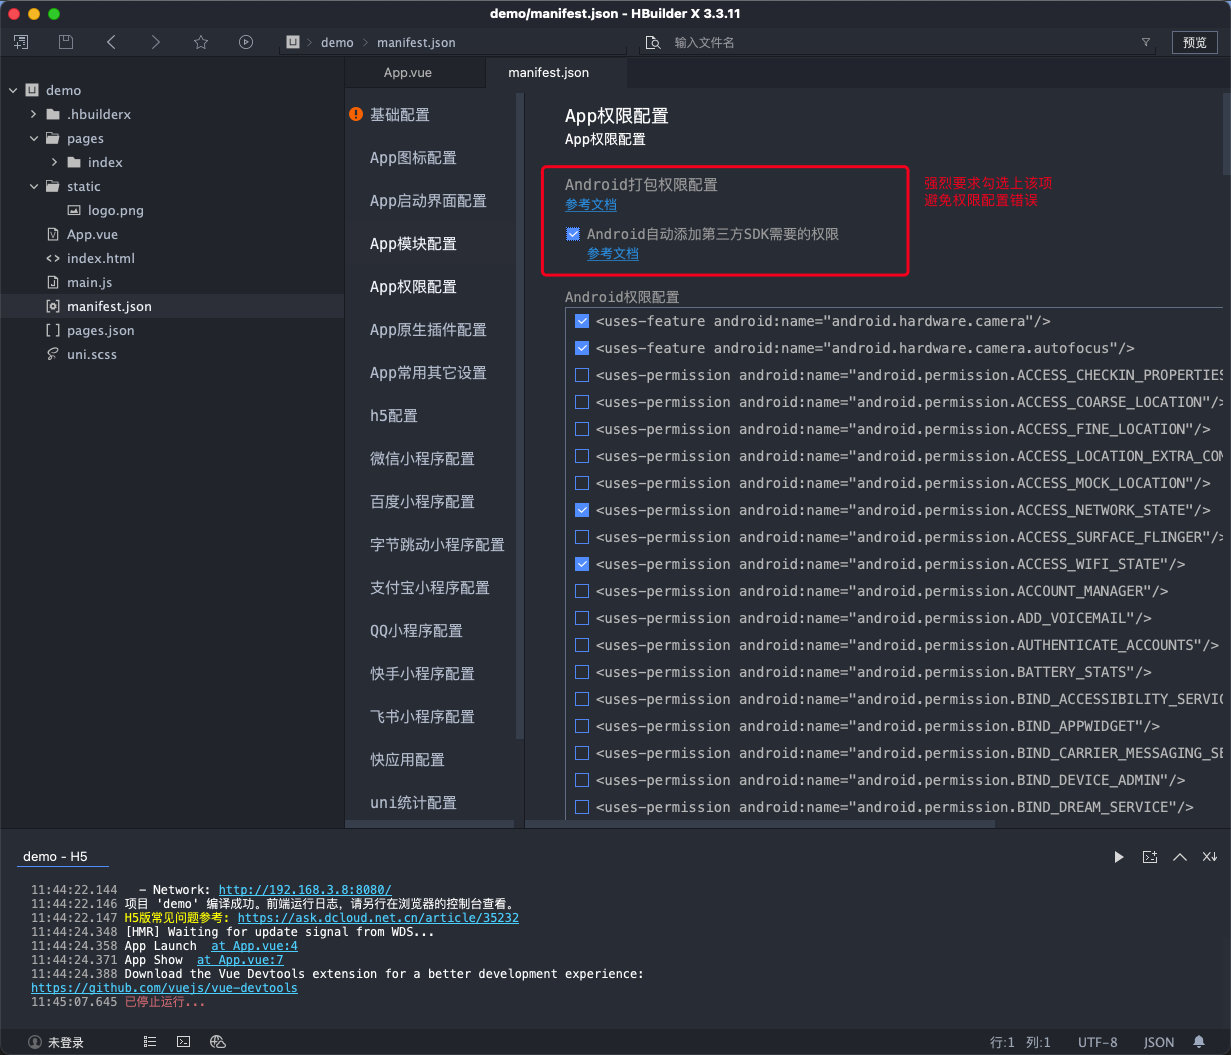Viewport: 1231px width, 1055px height.
Task: Click demo in the breadcrumb path
Action: point(337,42)
